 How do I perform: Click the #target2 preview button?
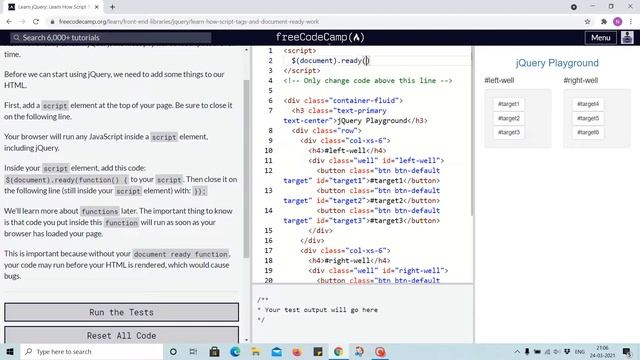click(509, 118)
